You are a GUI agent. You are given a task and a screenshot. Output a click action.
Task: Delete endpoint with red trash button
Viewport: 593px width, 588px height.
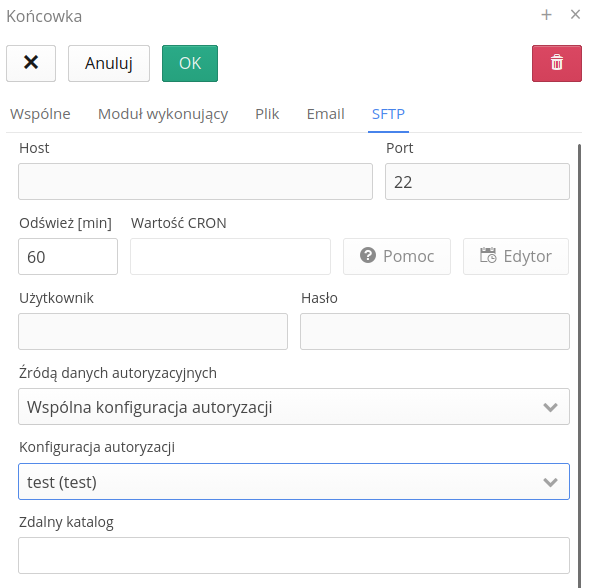click(x=557, y=63)
